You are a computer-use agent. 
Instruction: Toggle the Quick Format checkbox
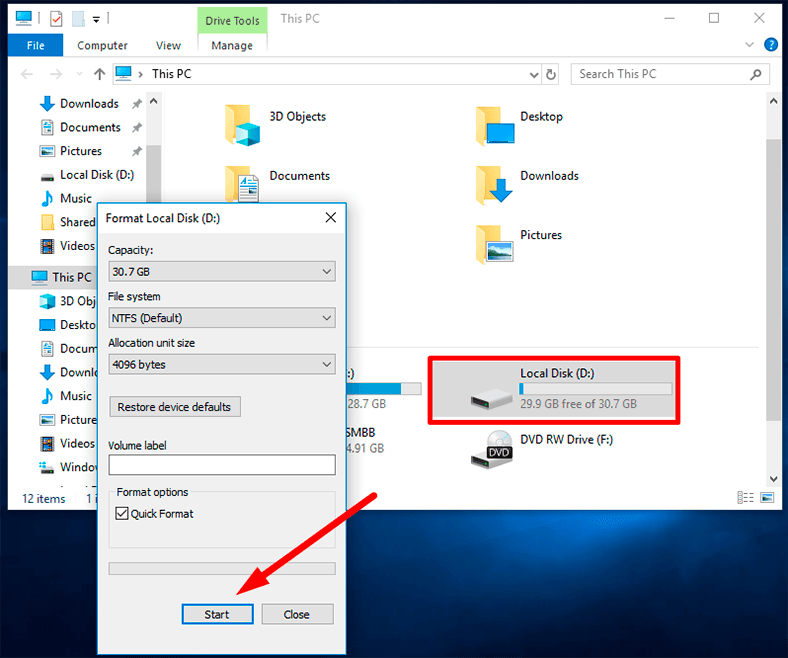click(122, 513)
